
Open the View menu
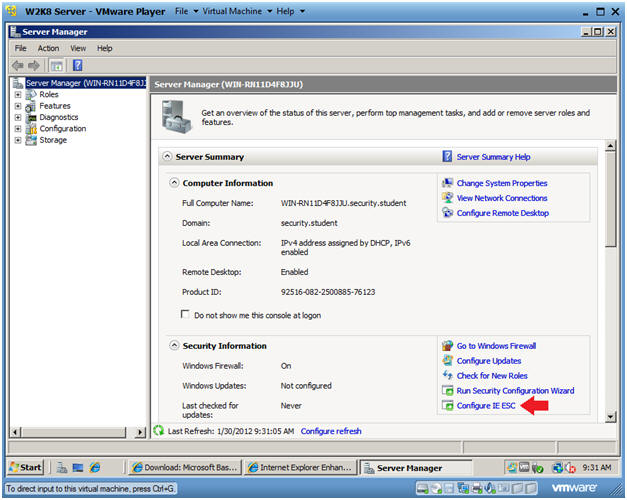pos(78,48)
